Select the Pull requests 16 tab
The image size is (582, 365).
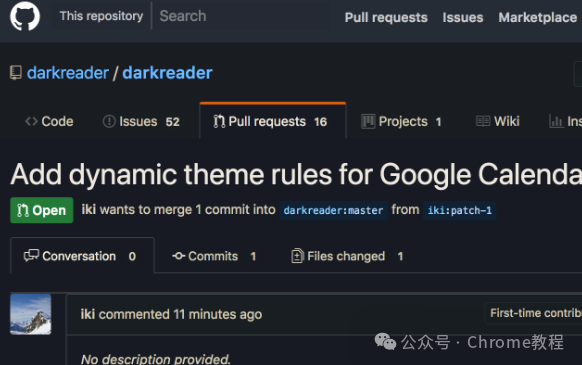click(273, 121)
